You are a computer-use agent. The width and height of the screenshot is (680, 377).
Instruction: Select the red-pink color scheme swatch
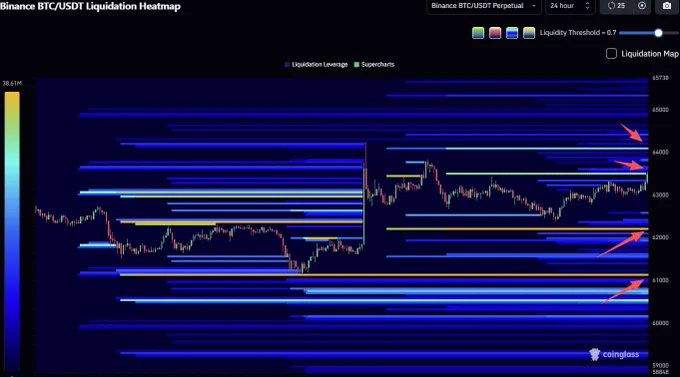tap(495, 33)
